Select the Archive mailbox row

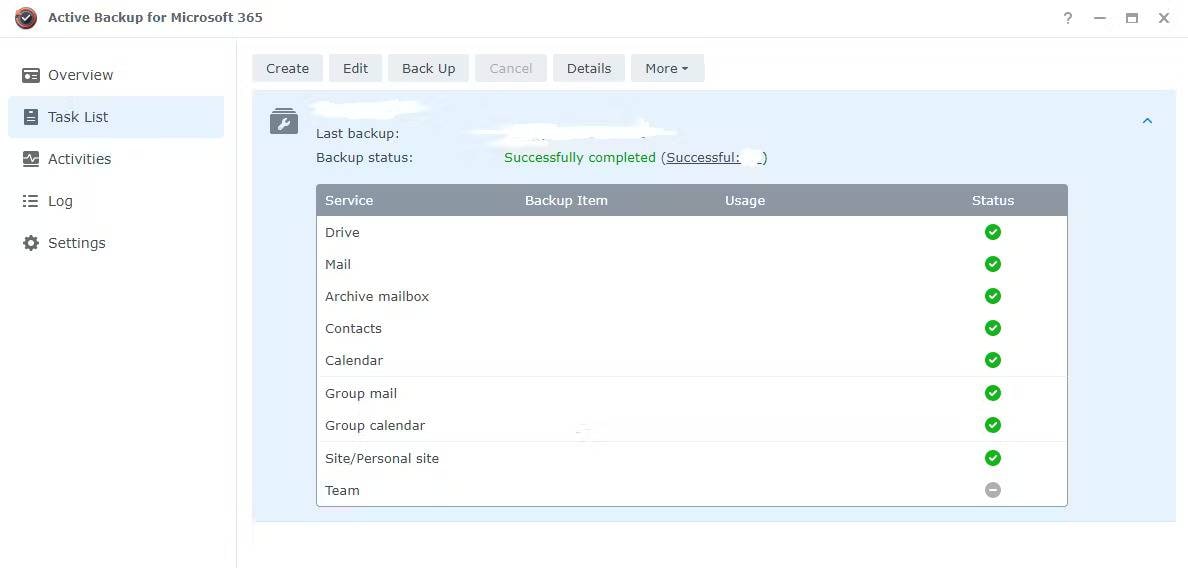[x=692, y=296]
